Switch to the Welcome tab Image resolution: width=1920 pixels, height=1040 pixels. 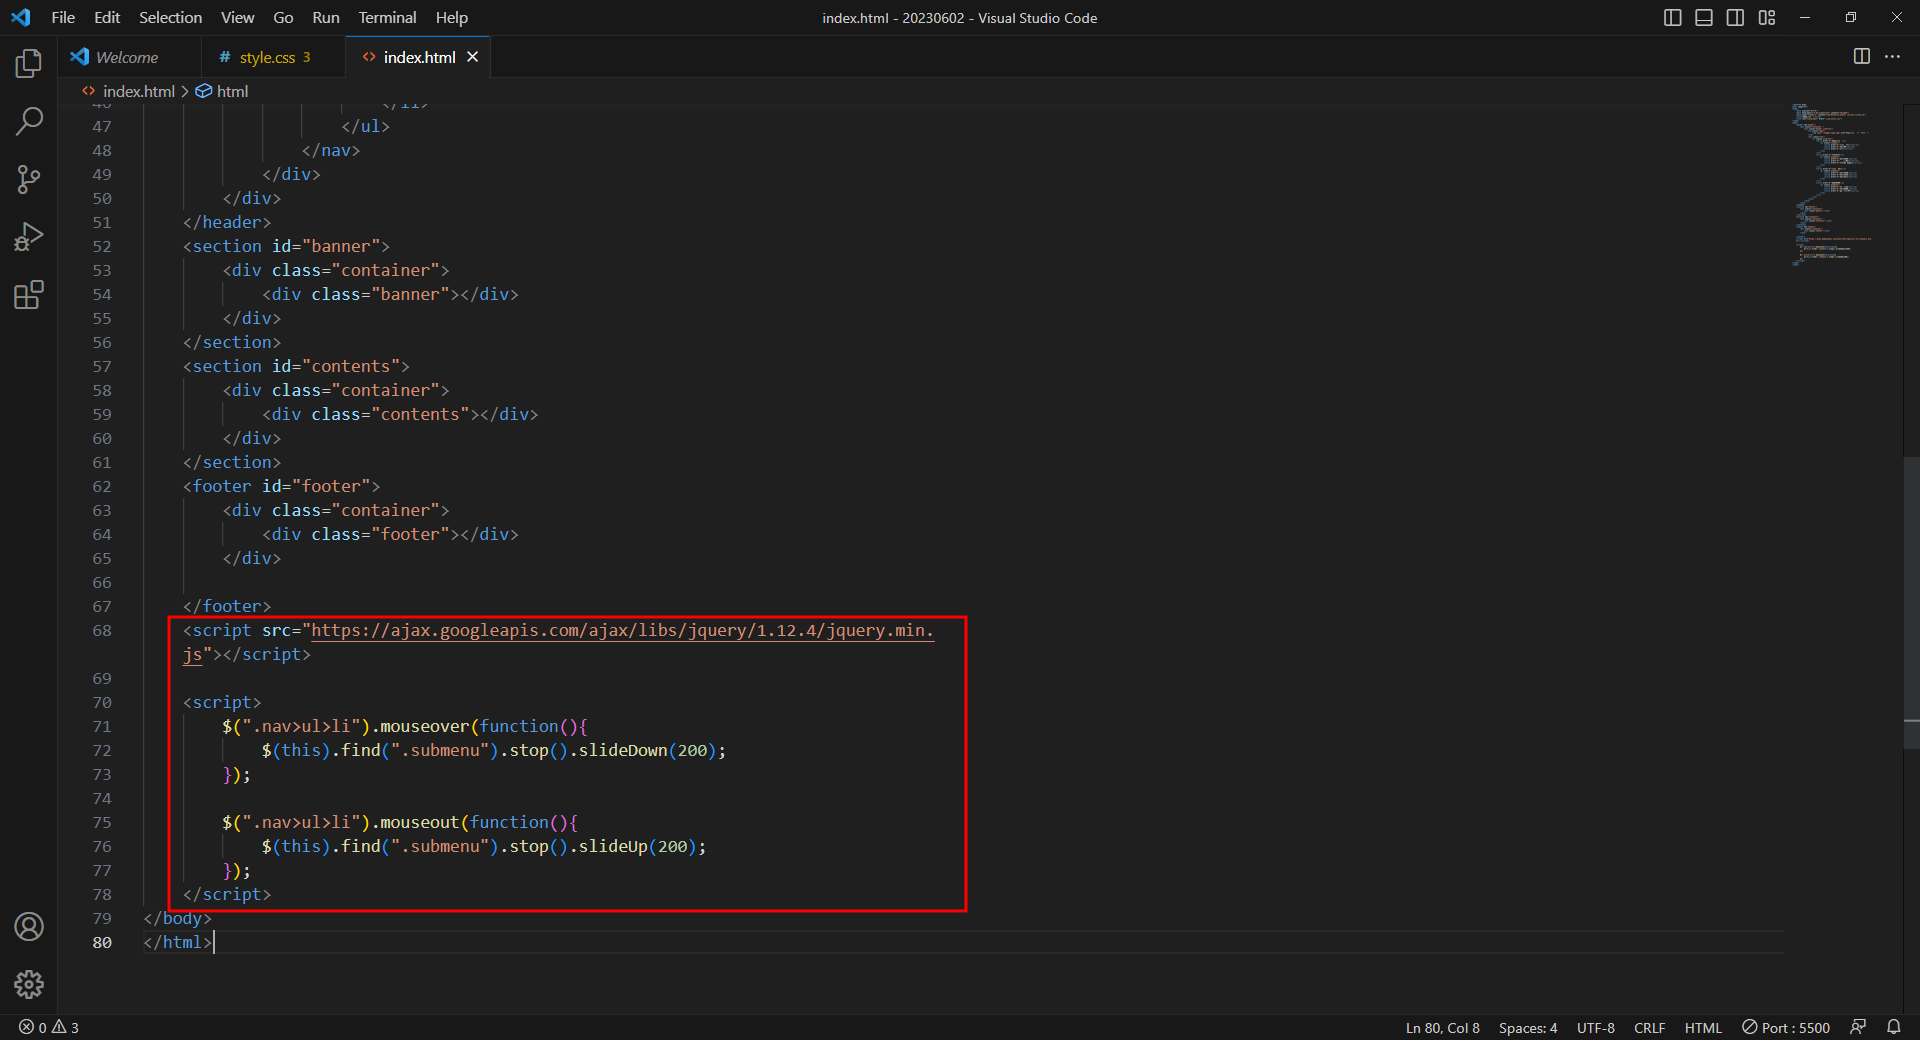(129, 57)
